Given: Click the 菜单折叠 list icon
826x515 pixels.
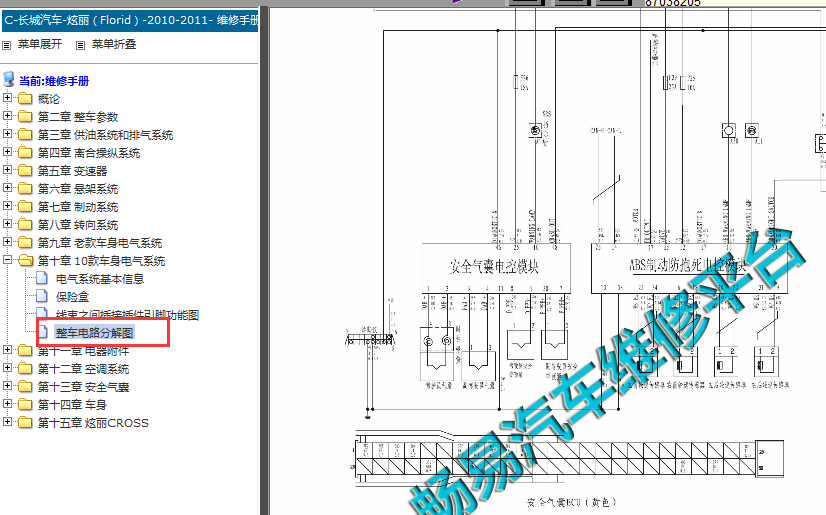Looking at the screenshot, I should point(80,45).
